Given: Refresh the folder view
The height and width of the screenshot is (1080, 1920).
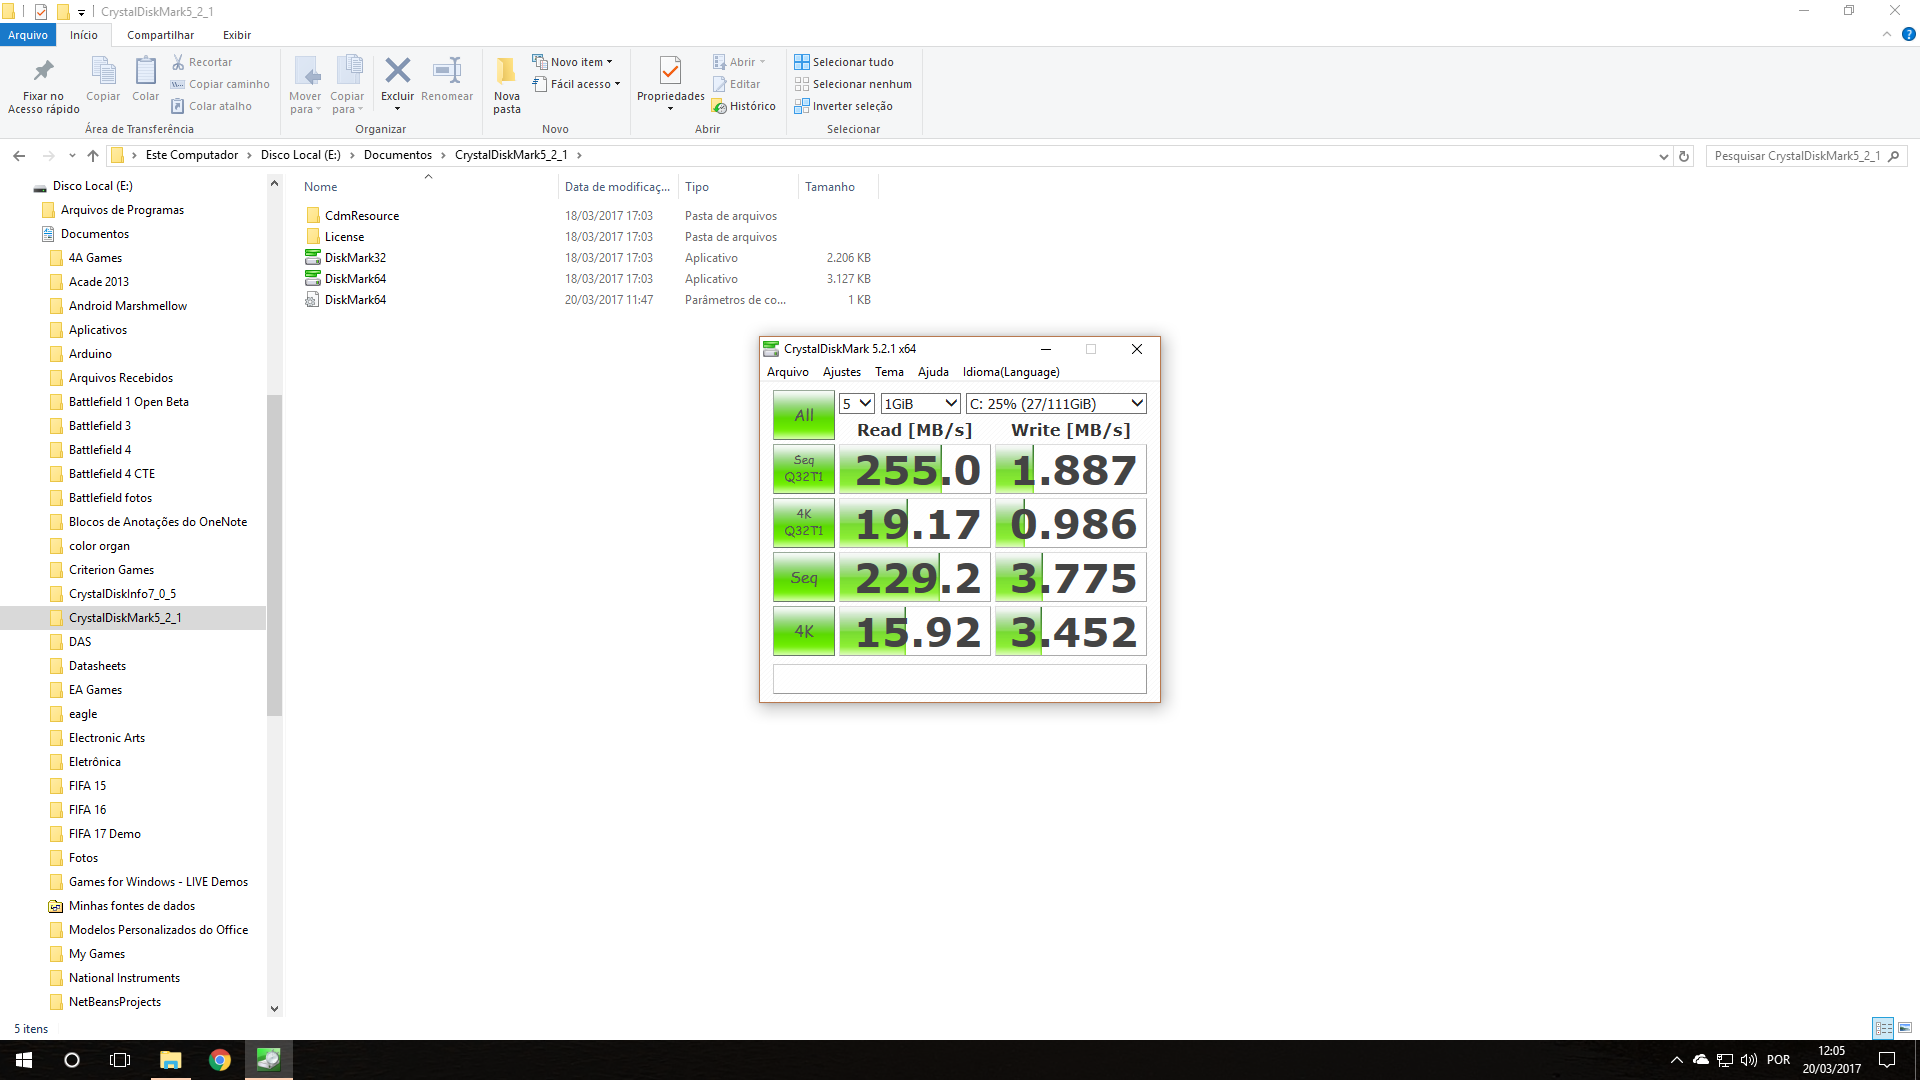Looking at the screenshot, I should (x=1684, y=156).
